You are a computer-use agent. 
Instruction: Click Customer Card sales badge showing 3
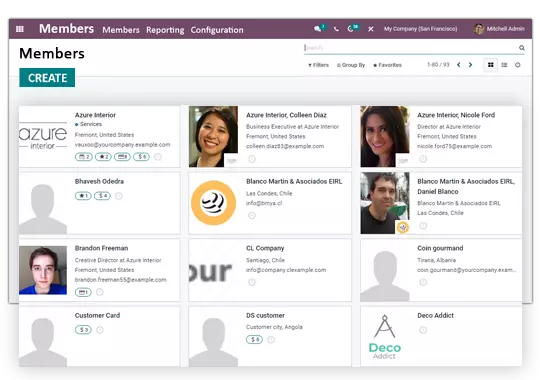(x=83, y=330)
